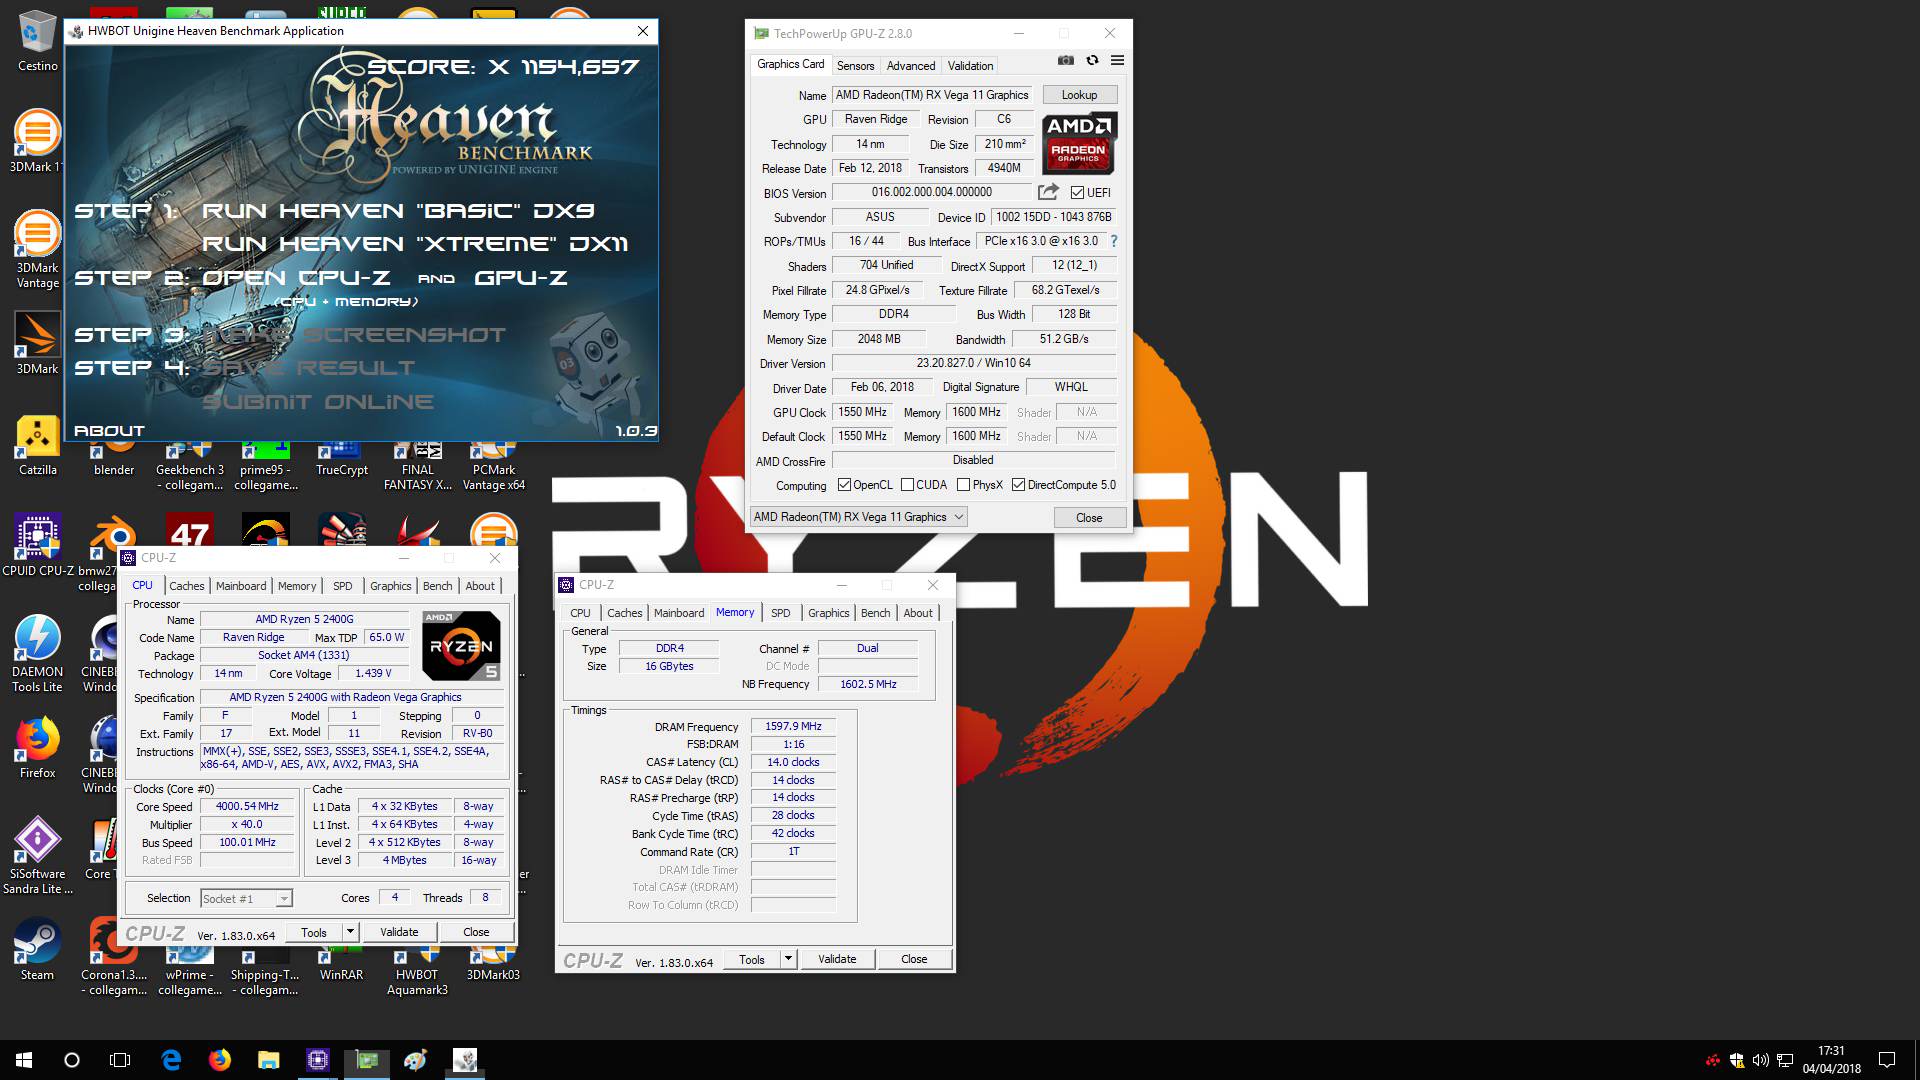The width and height of the screenshot is (1920, 1080).
Task: Open the WinRAR desktop shortcut
Action: pyautogui.click(x=341, y=965)
